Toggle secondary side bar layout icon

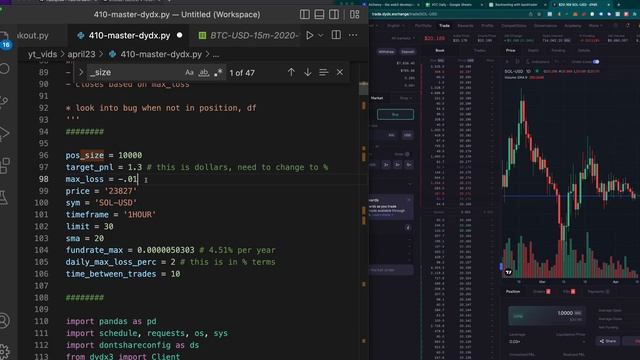[x=334, y=14]
